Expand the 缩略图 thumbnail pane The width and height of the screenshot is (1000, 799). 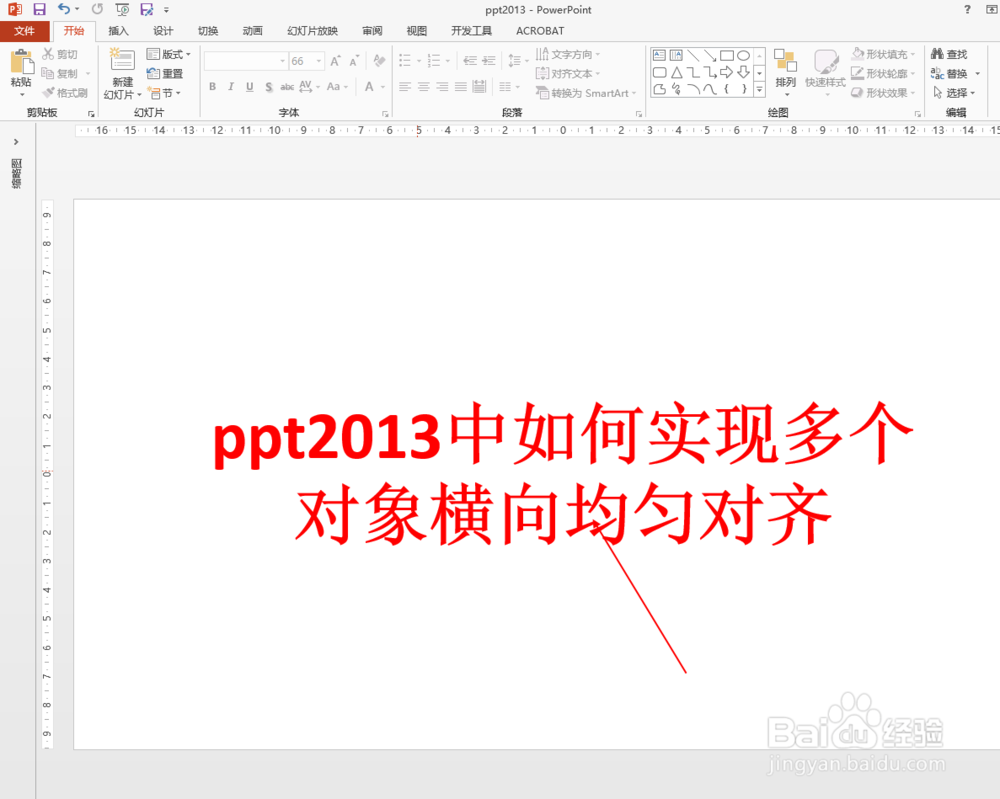pos(16,142)
